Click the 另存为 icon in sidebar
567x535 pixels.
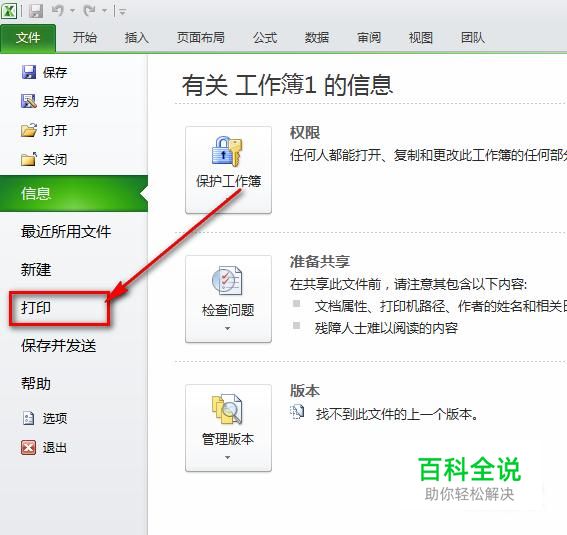(x=29, y=101)
